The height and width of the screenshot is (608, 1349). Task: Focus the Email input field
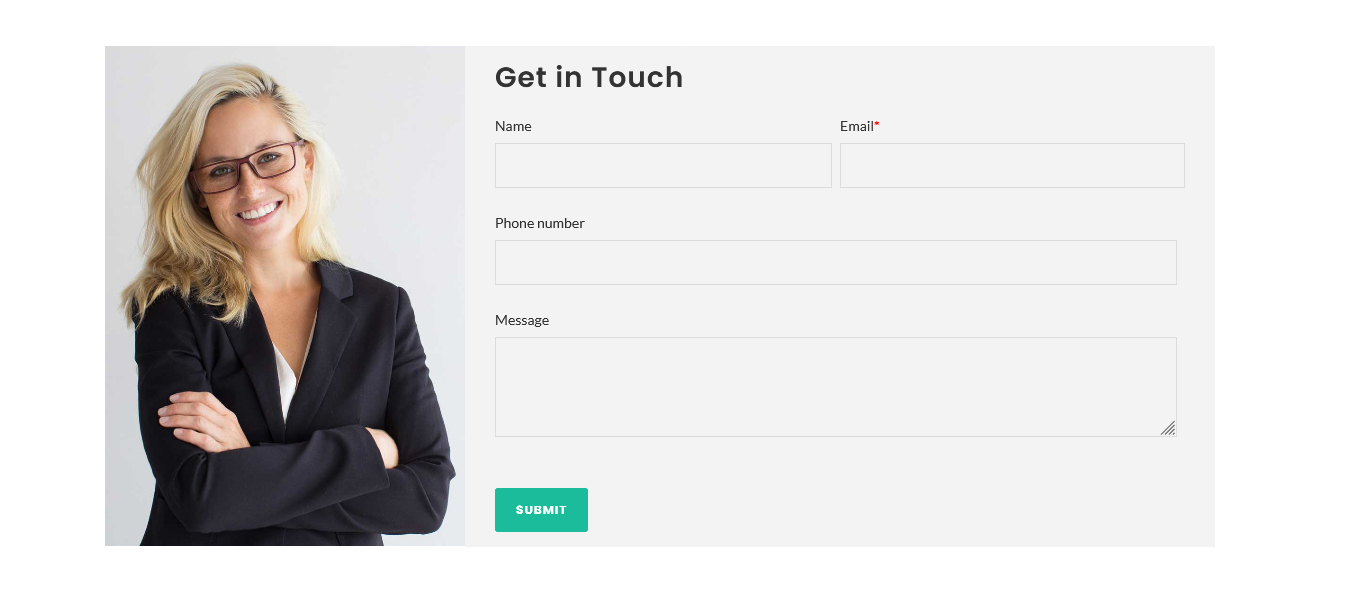point(1012,165)
